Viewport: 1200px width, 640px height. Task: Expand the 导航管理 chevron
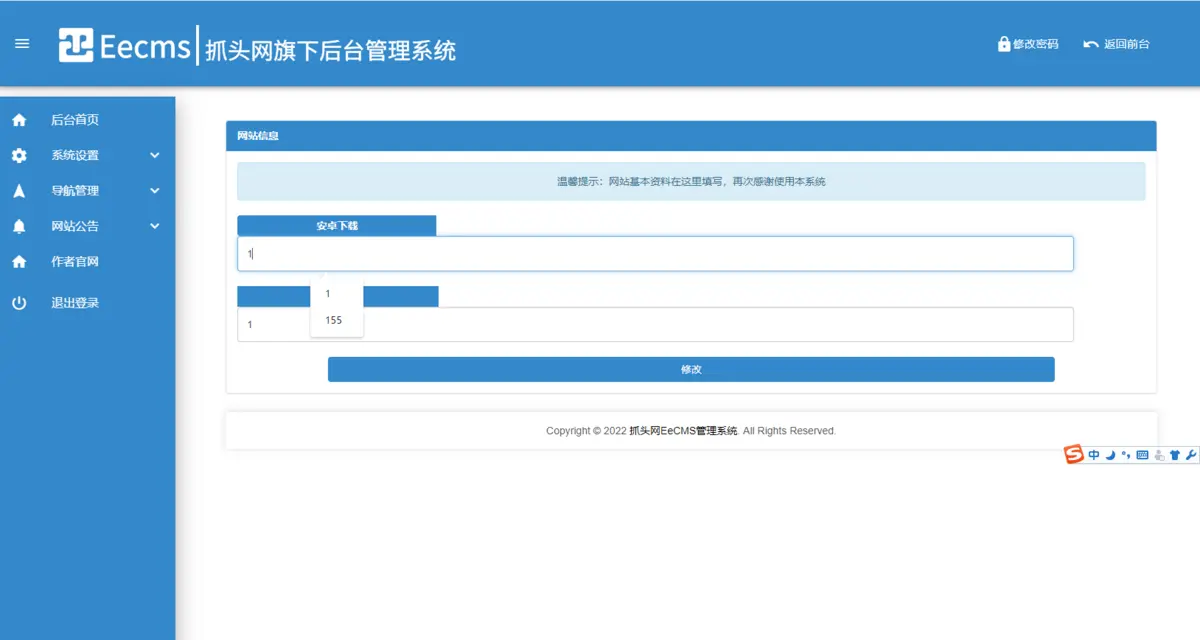pos(155,191)
